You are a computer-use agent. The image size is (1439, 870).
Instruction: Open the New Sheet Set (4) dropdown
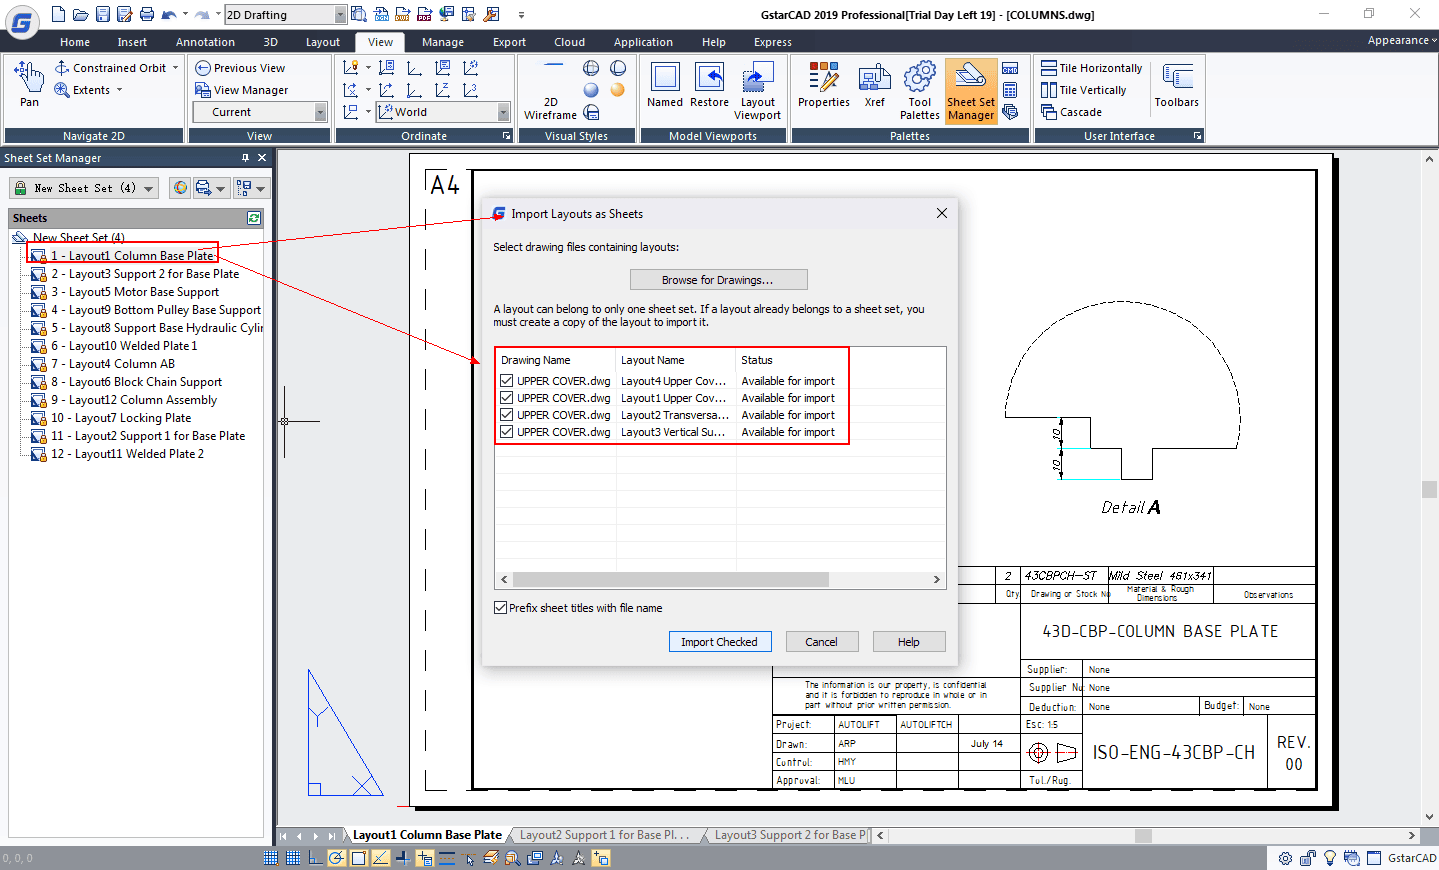(x=84, y=188)
